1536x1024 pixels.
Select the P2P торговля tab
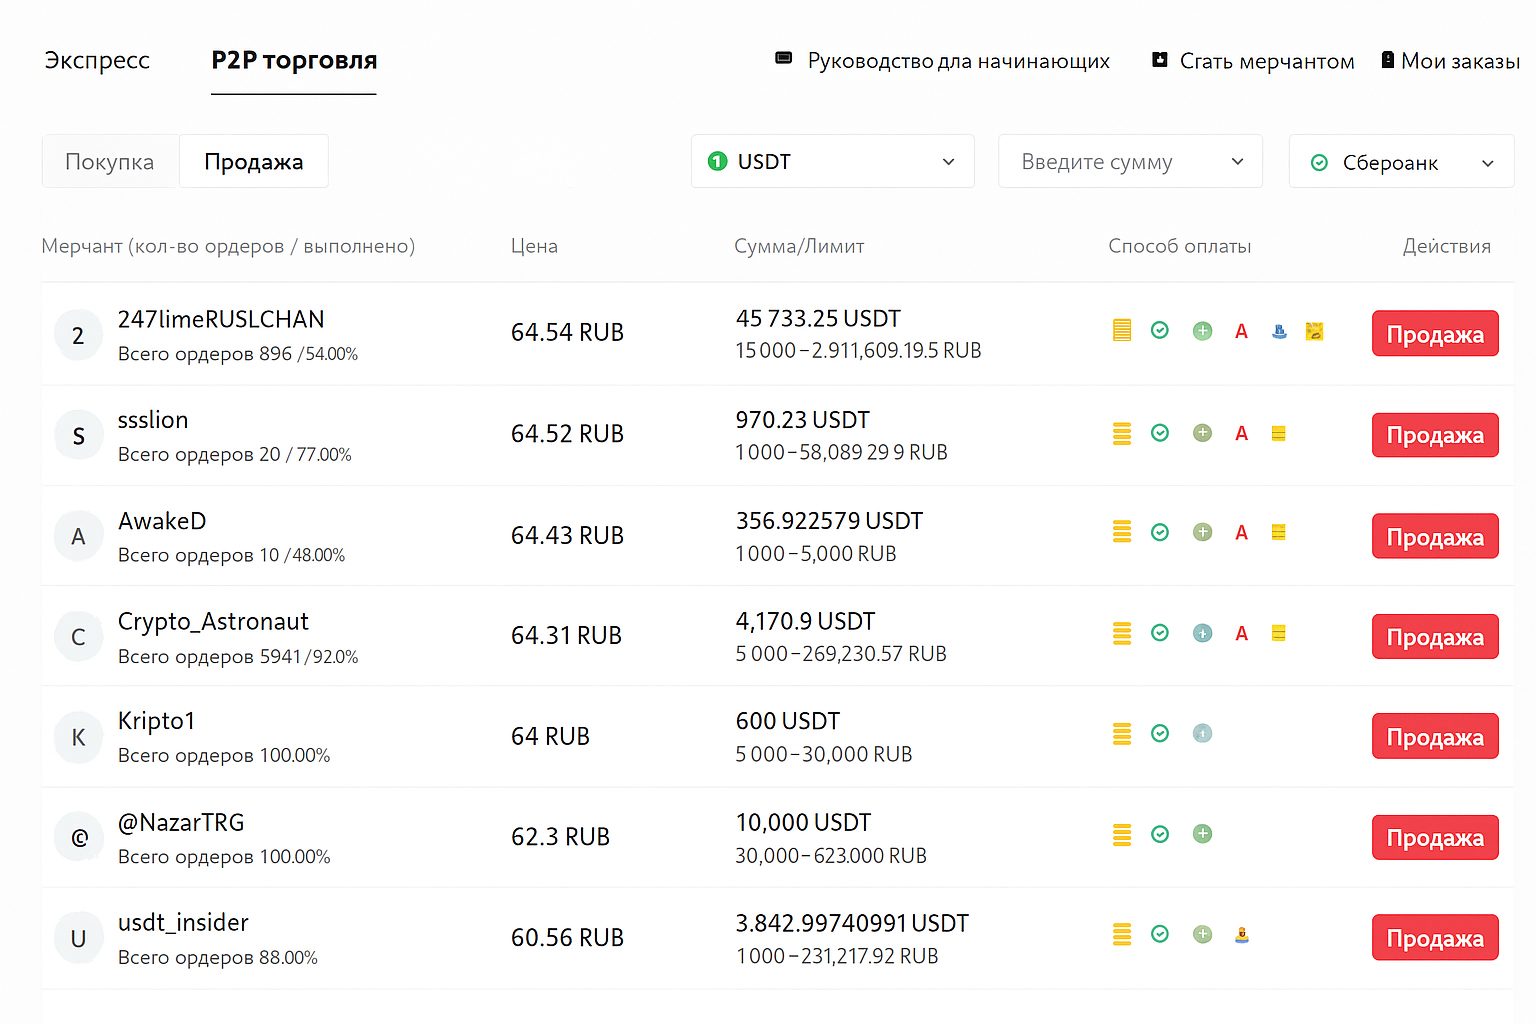point(294,61)
